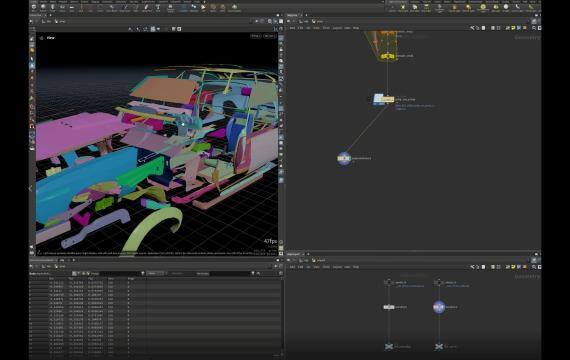Toggle pin icon on lower network pane path bar
Image resolution: width=570 pixels, height=360 pixels.
(534, 260)
